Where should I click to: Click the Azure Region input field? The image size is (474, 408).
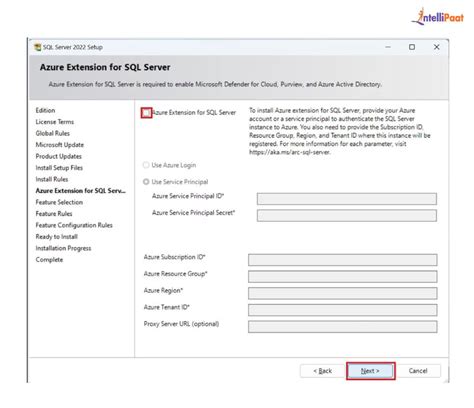point(342,293)
